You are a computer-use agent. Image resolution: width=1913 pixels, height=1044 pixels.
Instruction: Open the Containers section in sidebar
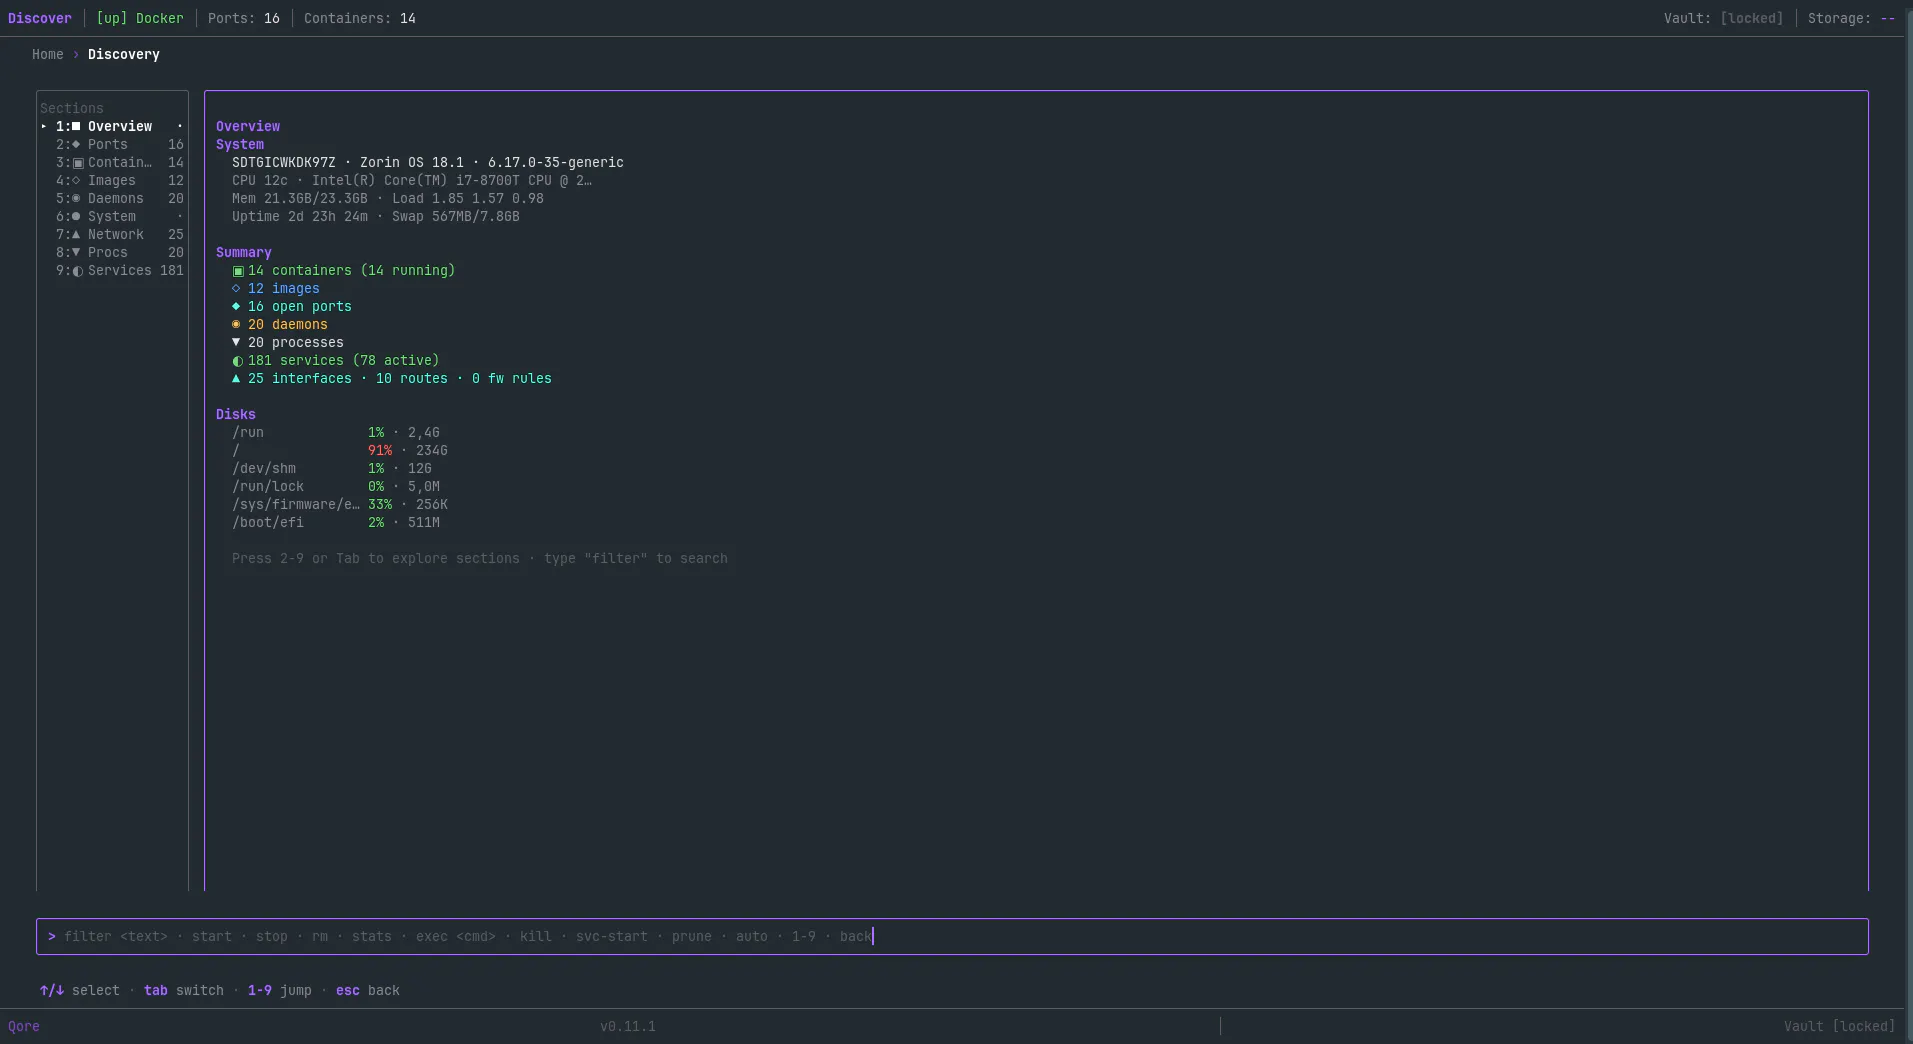click(x=112, y=162)
